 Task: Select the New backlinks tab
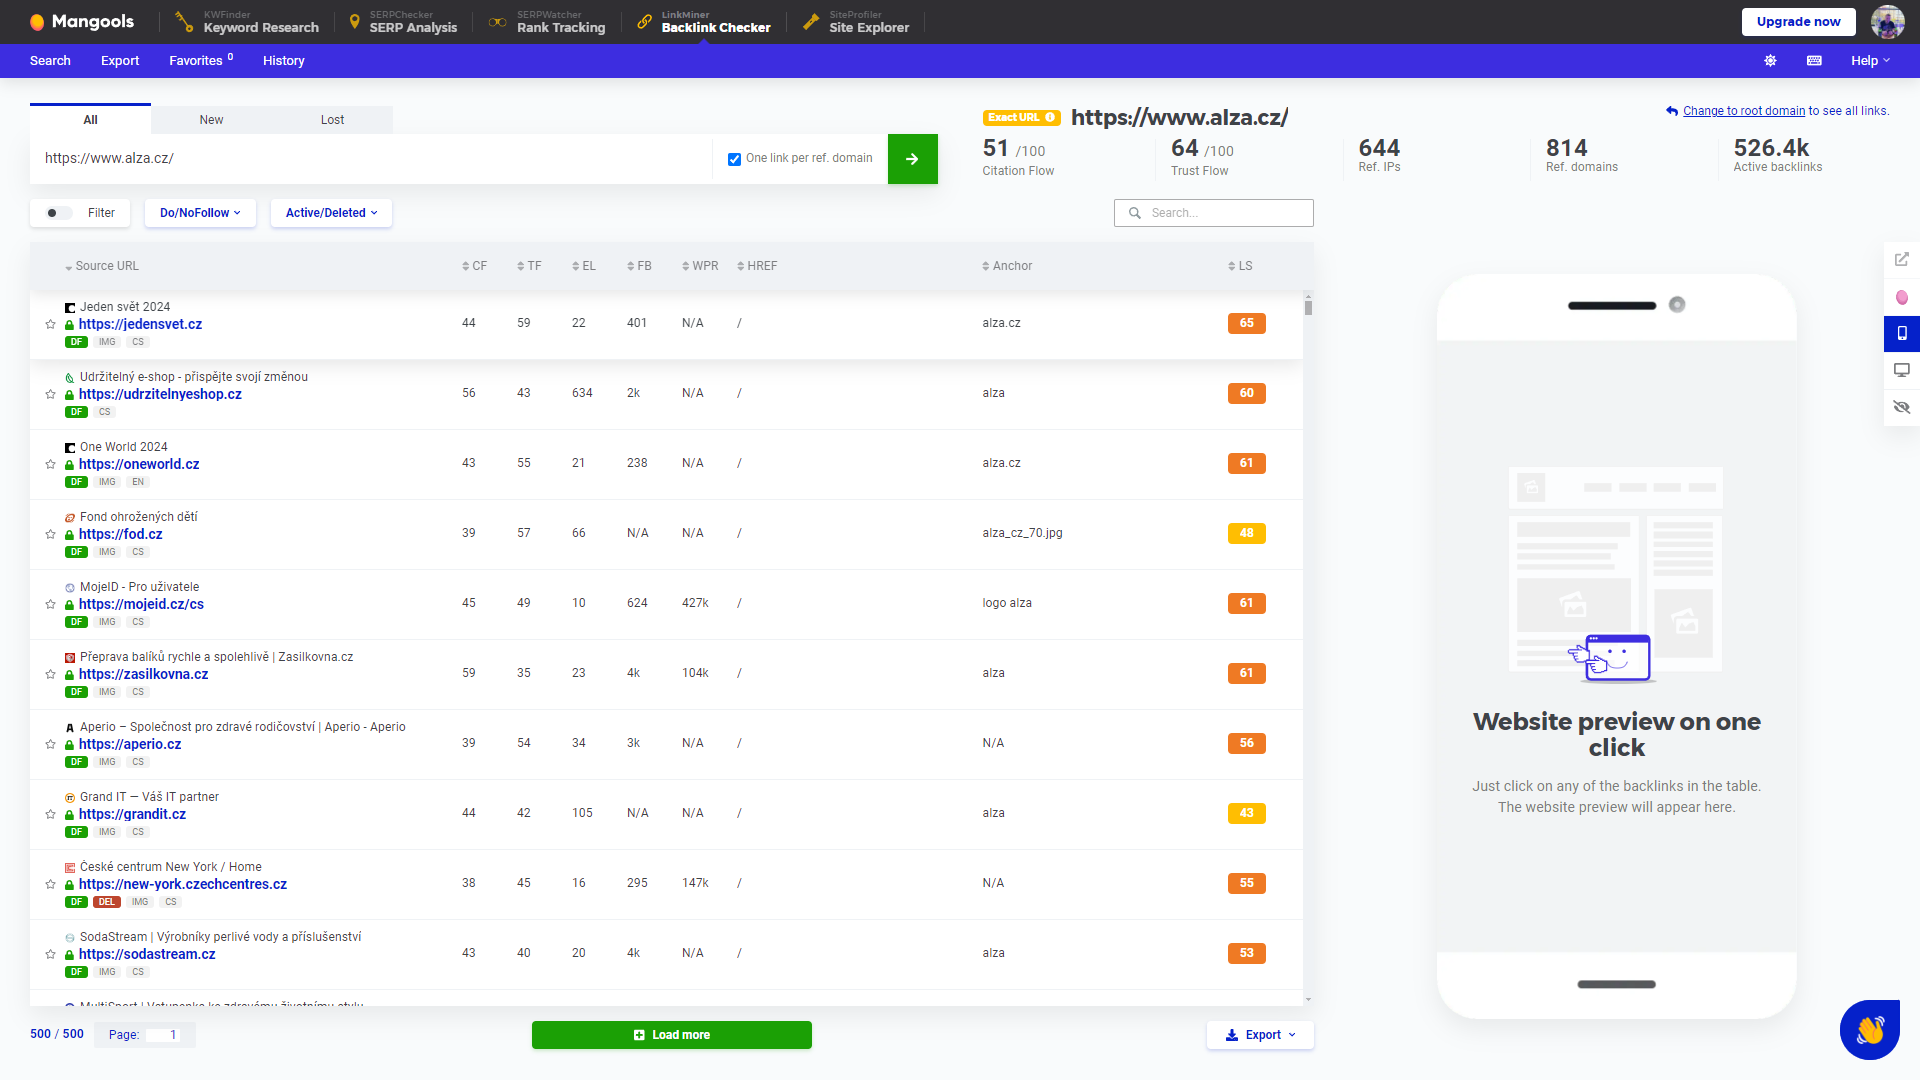coord(211,120)
